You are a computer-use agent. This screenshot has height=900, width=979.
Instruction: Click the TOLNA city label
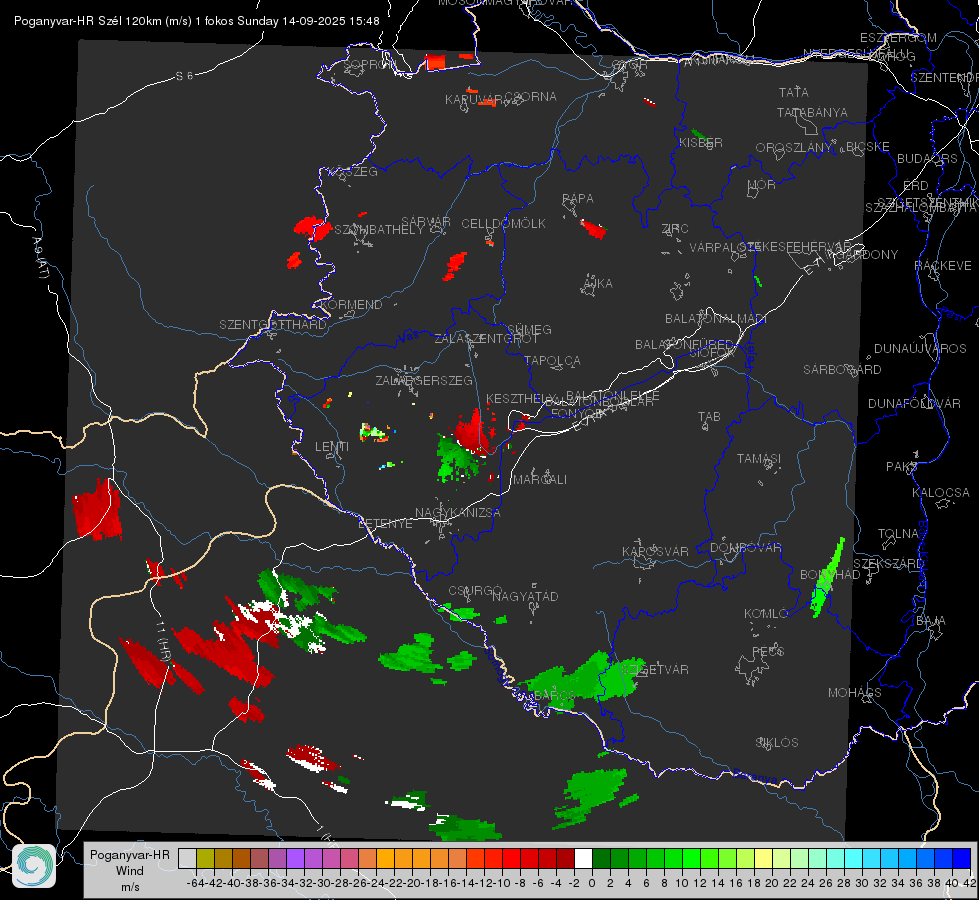pyautogui.click(x=898, y=533)
